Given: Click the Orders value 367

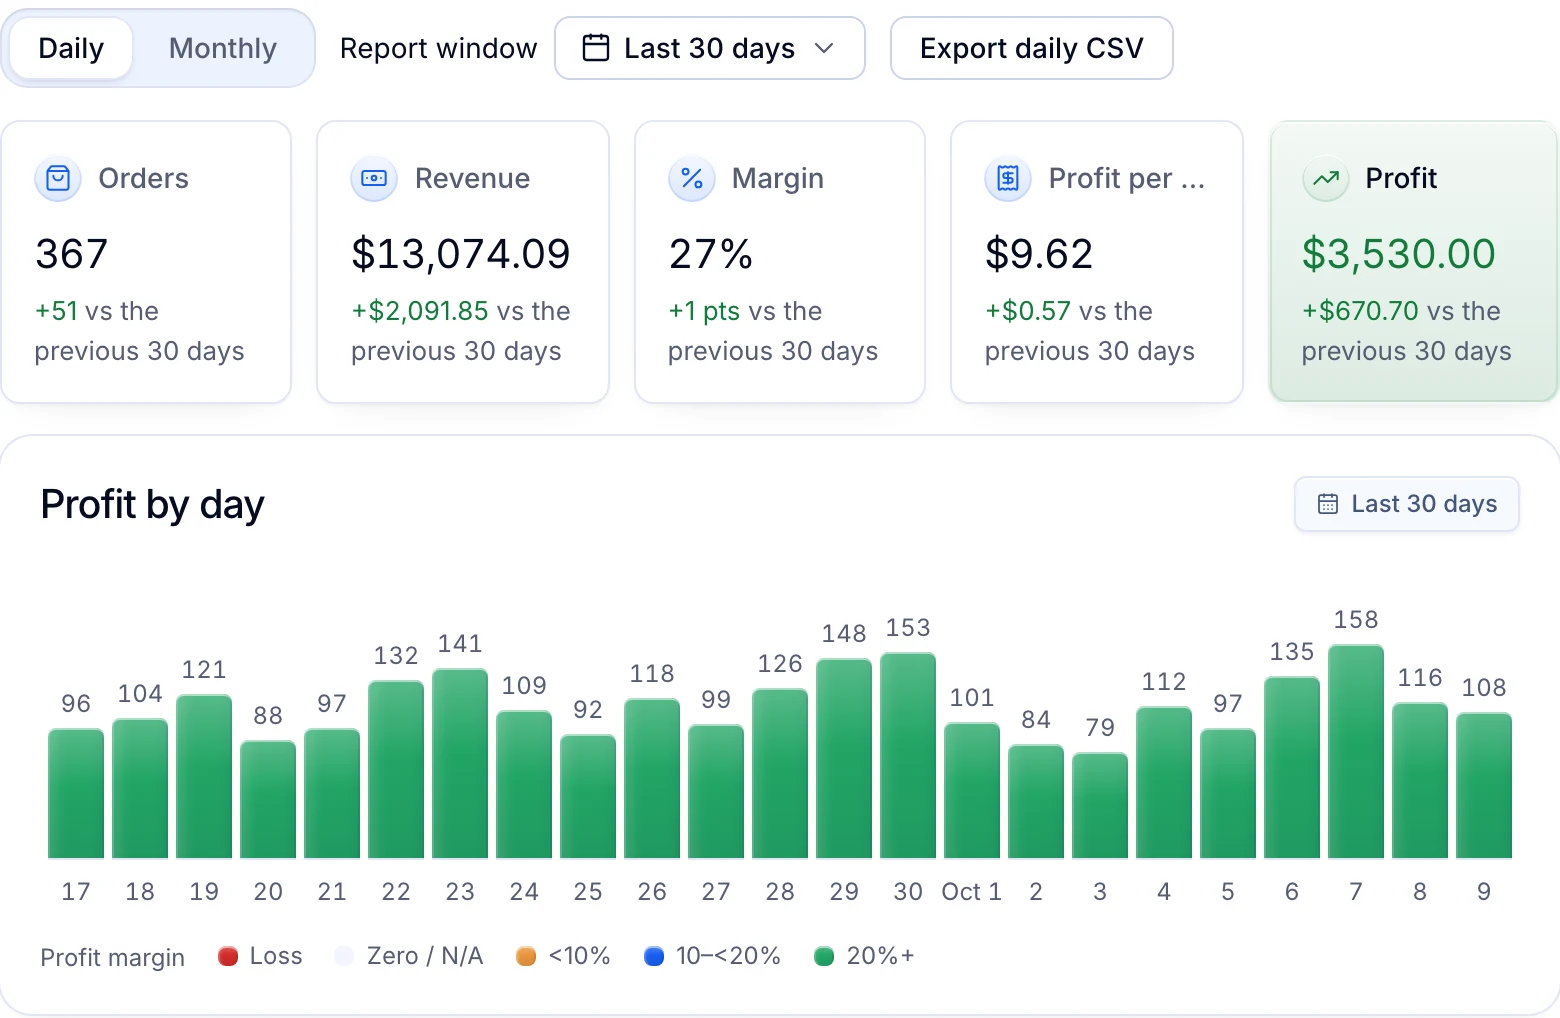Looking at the screenshot, I should tap(71, 254).
